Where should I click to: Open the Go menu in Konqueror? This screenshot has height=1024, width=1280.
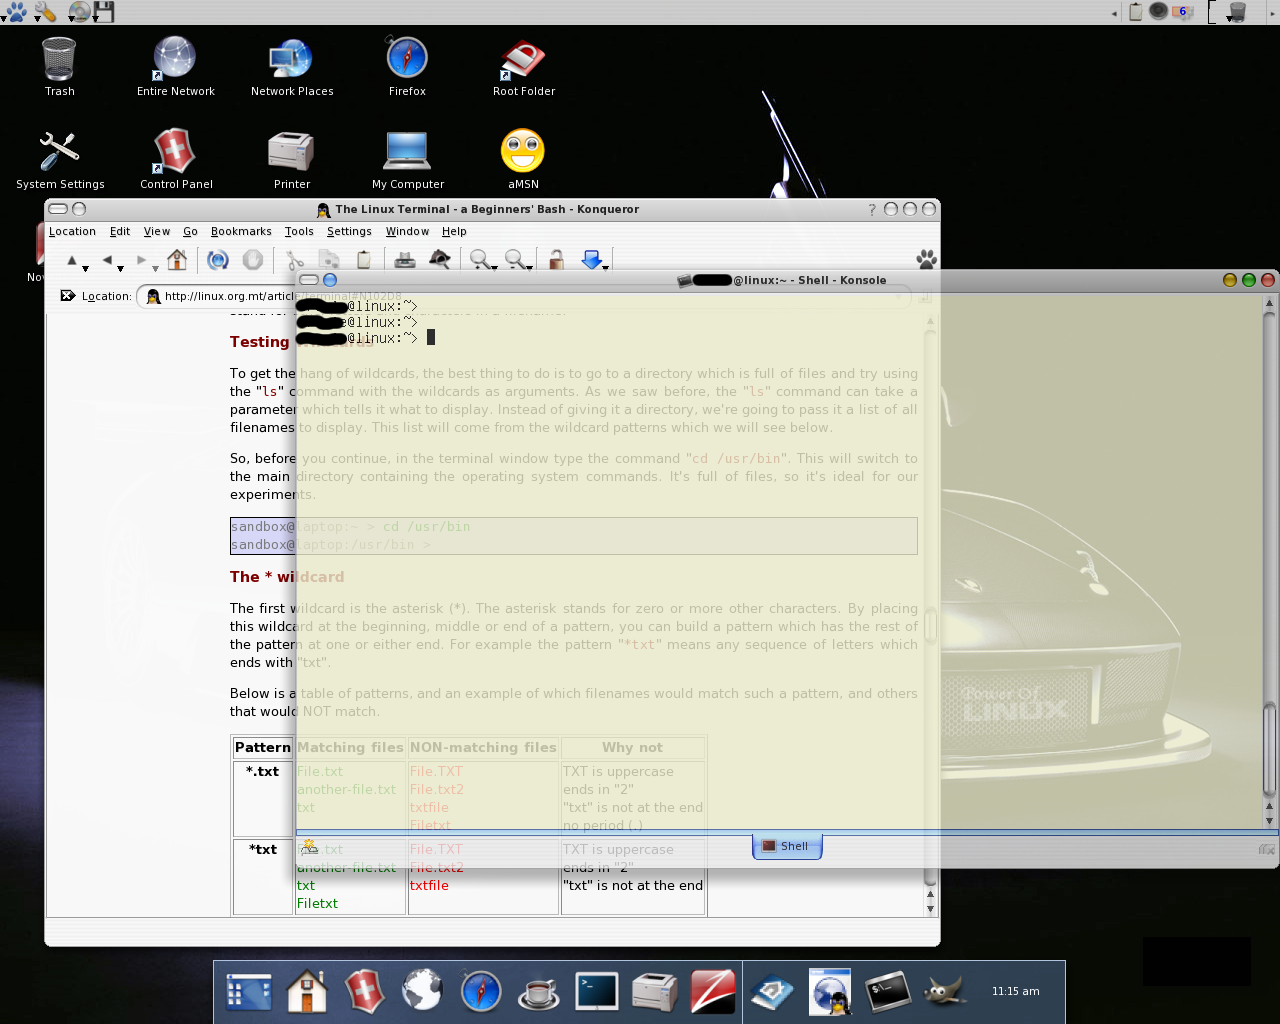click(190, 231)
